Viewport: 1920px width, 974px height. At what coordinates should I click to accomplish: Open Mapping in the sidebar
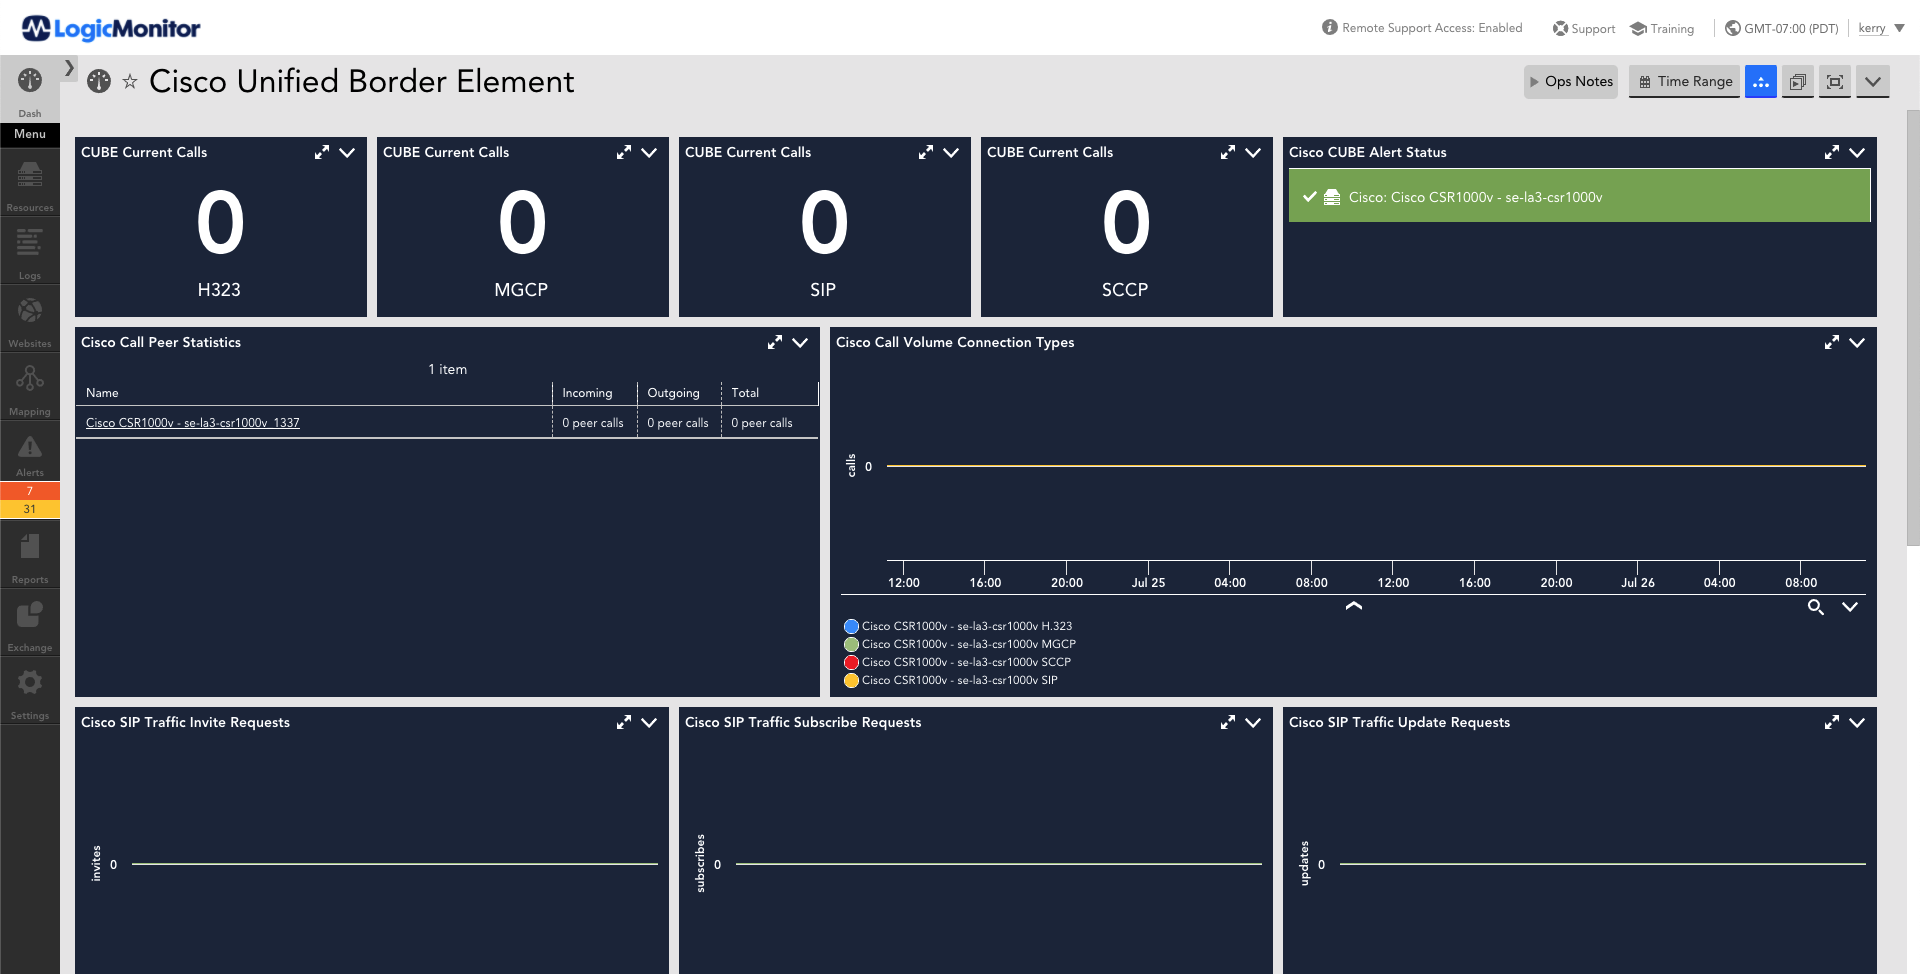click(x=30, y=389)
